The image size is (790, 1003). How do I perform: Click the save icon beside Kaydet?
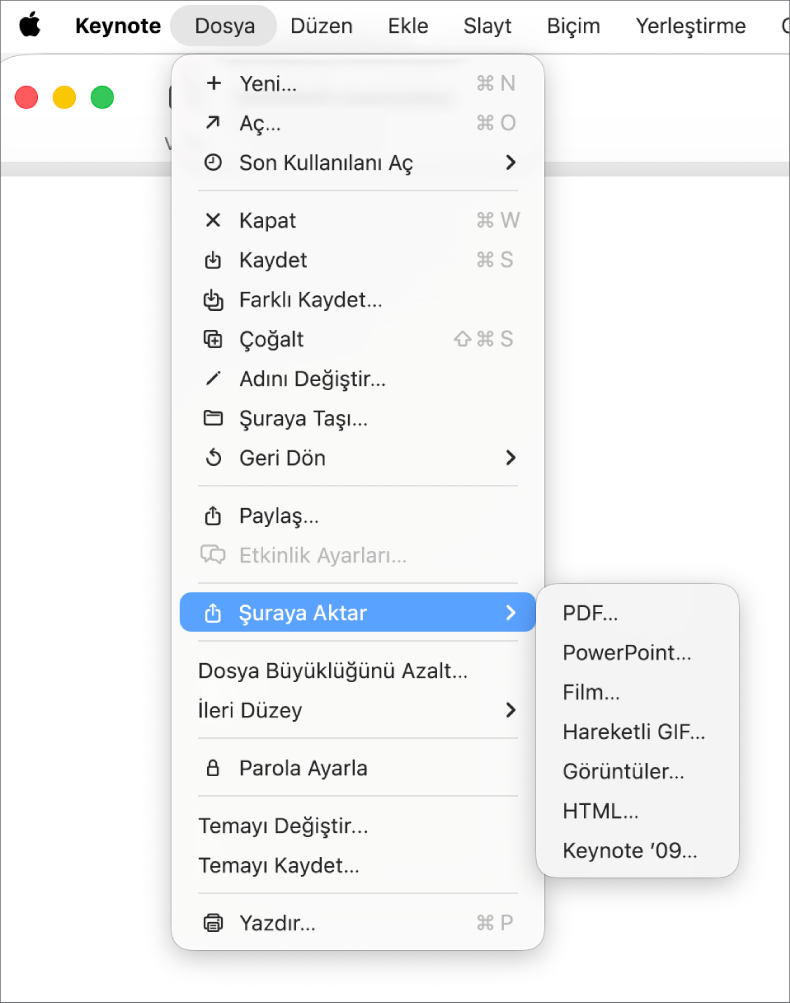click(213, 260)
